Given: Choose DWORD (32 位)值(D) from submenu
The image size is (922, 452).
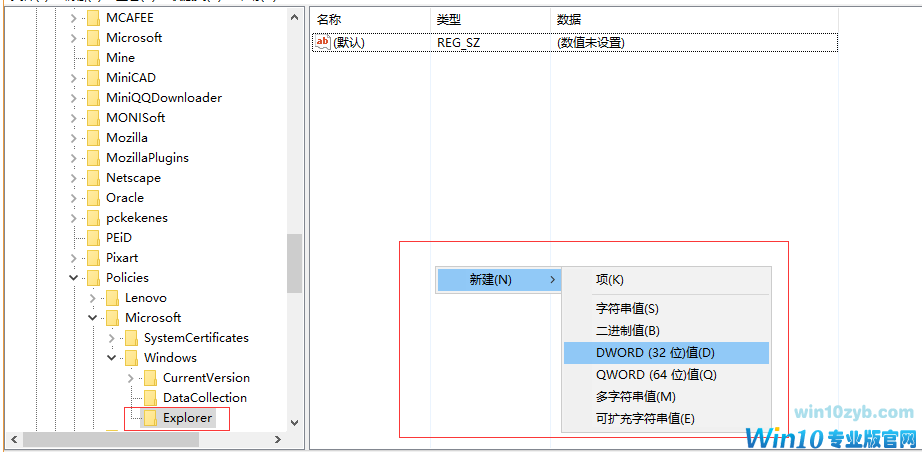Looking at the screenshot, I should 655,353.
